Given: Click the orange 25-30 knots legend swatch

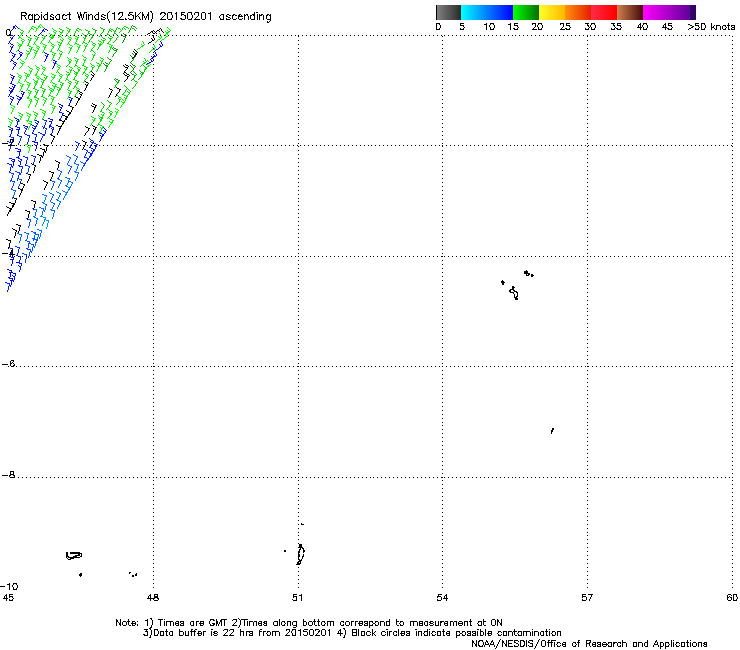Looking at the screenshot, I should 578,12.
